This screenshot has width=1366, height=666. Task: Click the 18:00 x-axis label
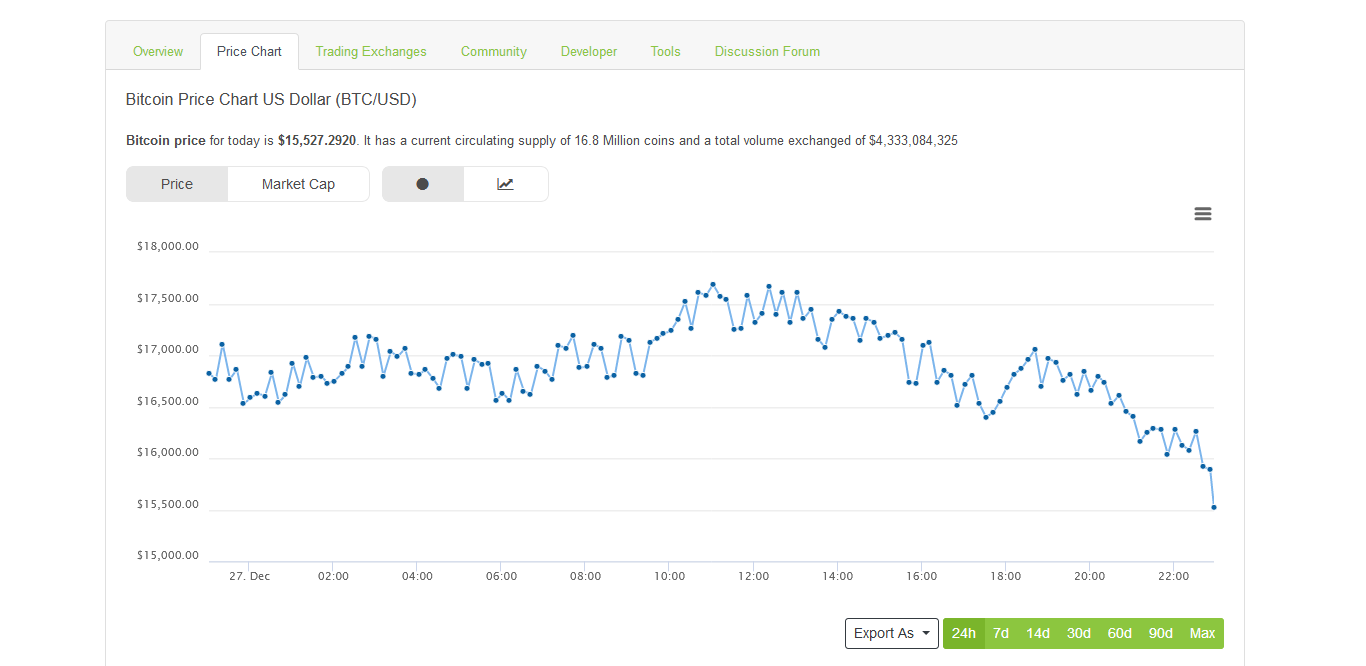click(x=1005, y=576)
